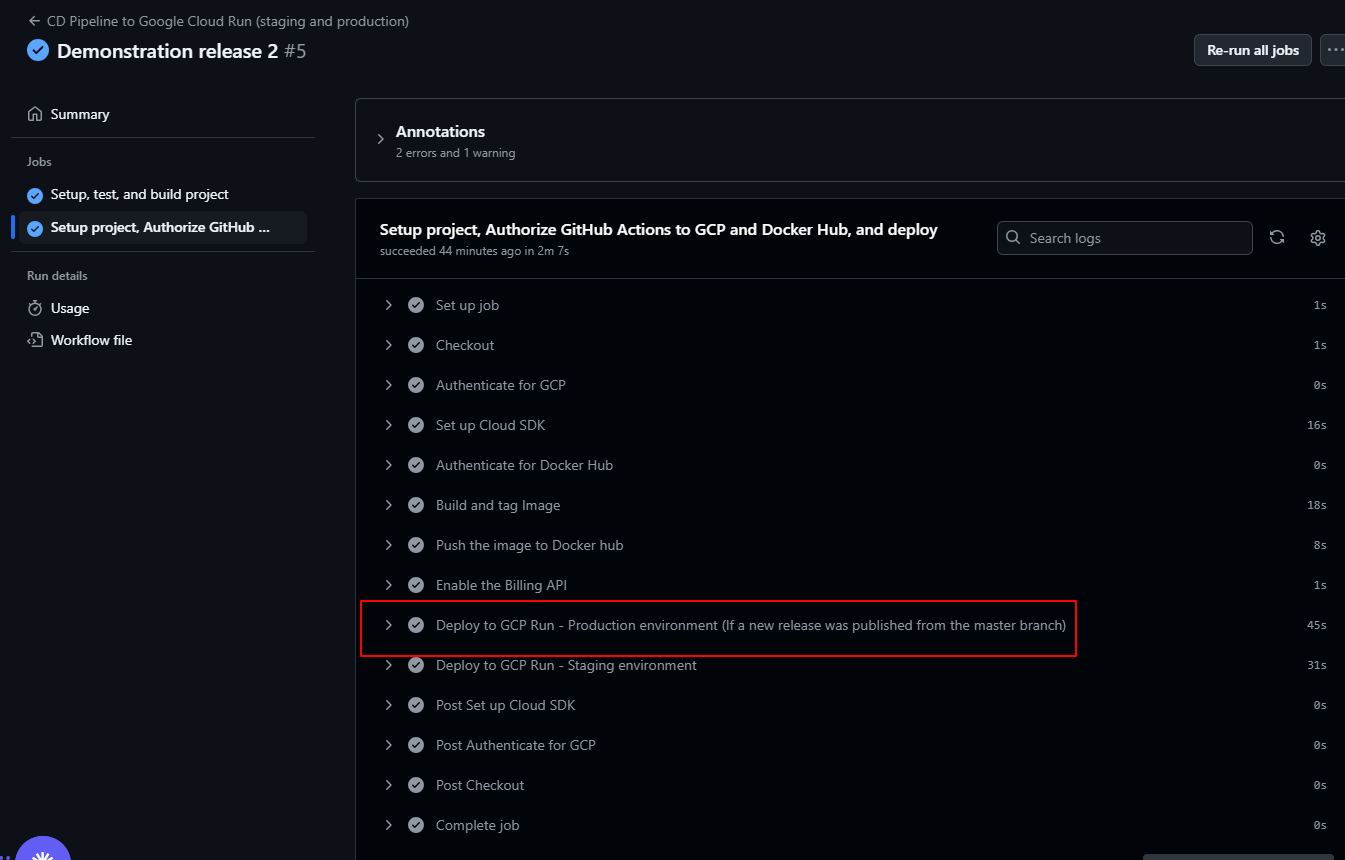Click status check icon of Staging deploy step
Screen dimensions: 1345x860
tap(416, 665)
